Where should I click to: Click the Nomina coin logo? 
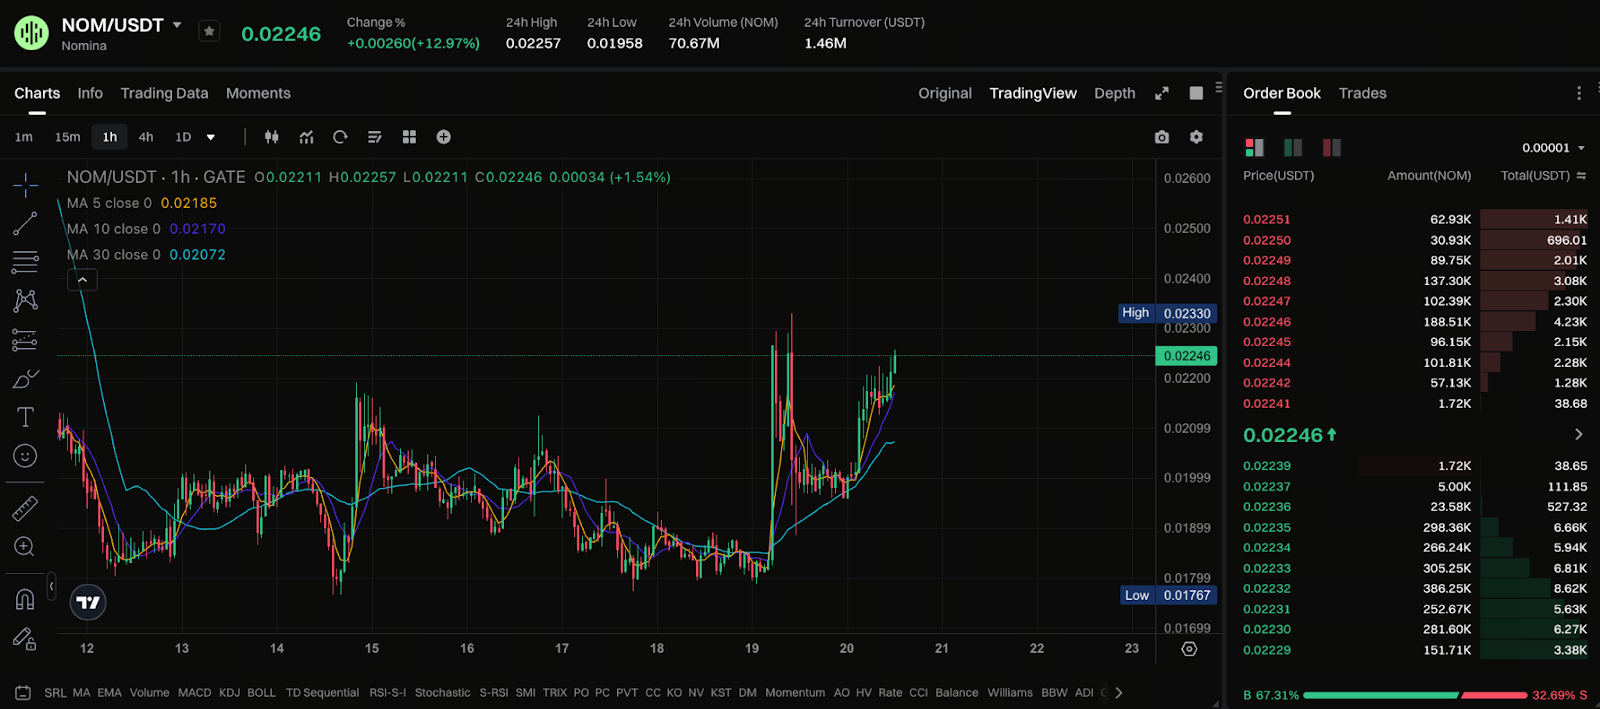(x=31, y=33)
